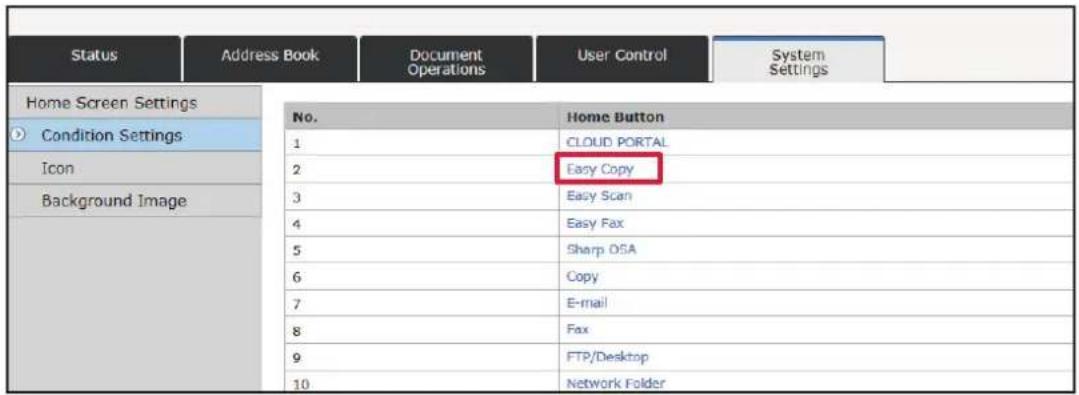Click row number 3 cell
This screenshot has width=1079, height=395.
point(422,197)
